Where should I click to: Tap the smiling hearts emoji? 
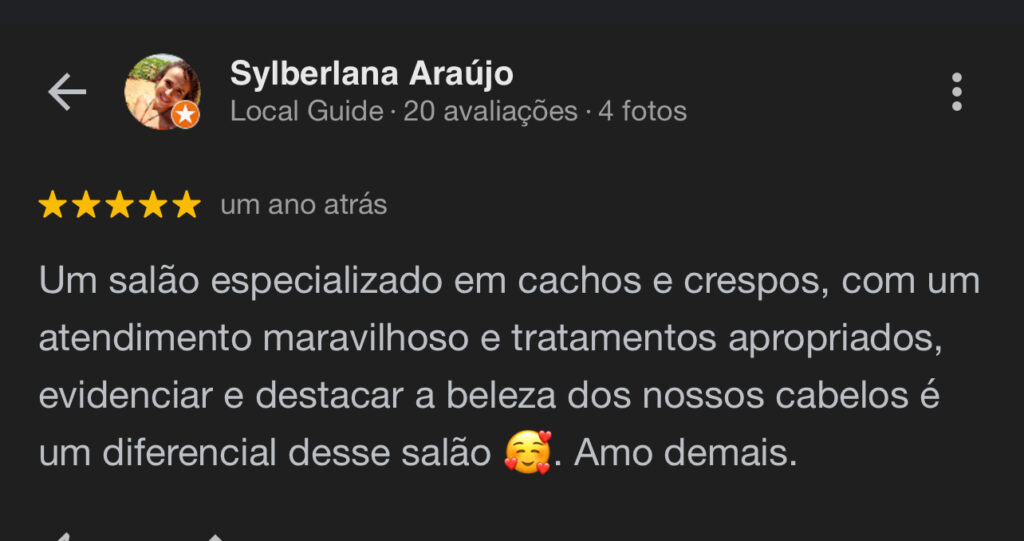tap(528, 452)
